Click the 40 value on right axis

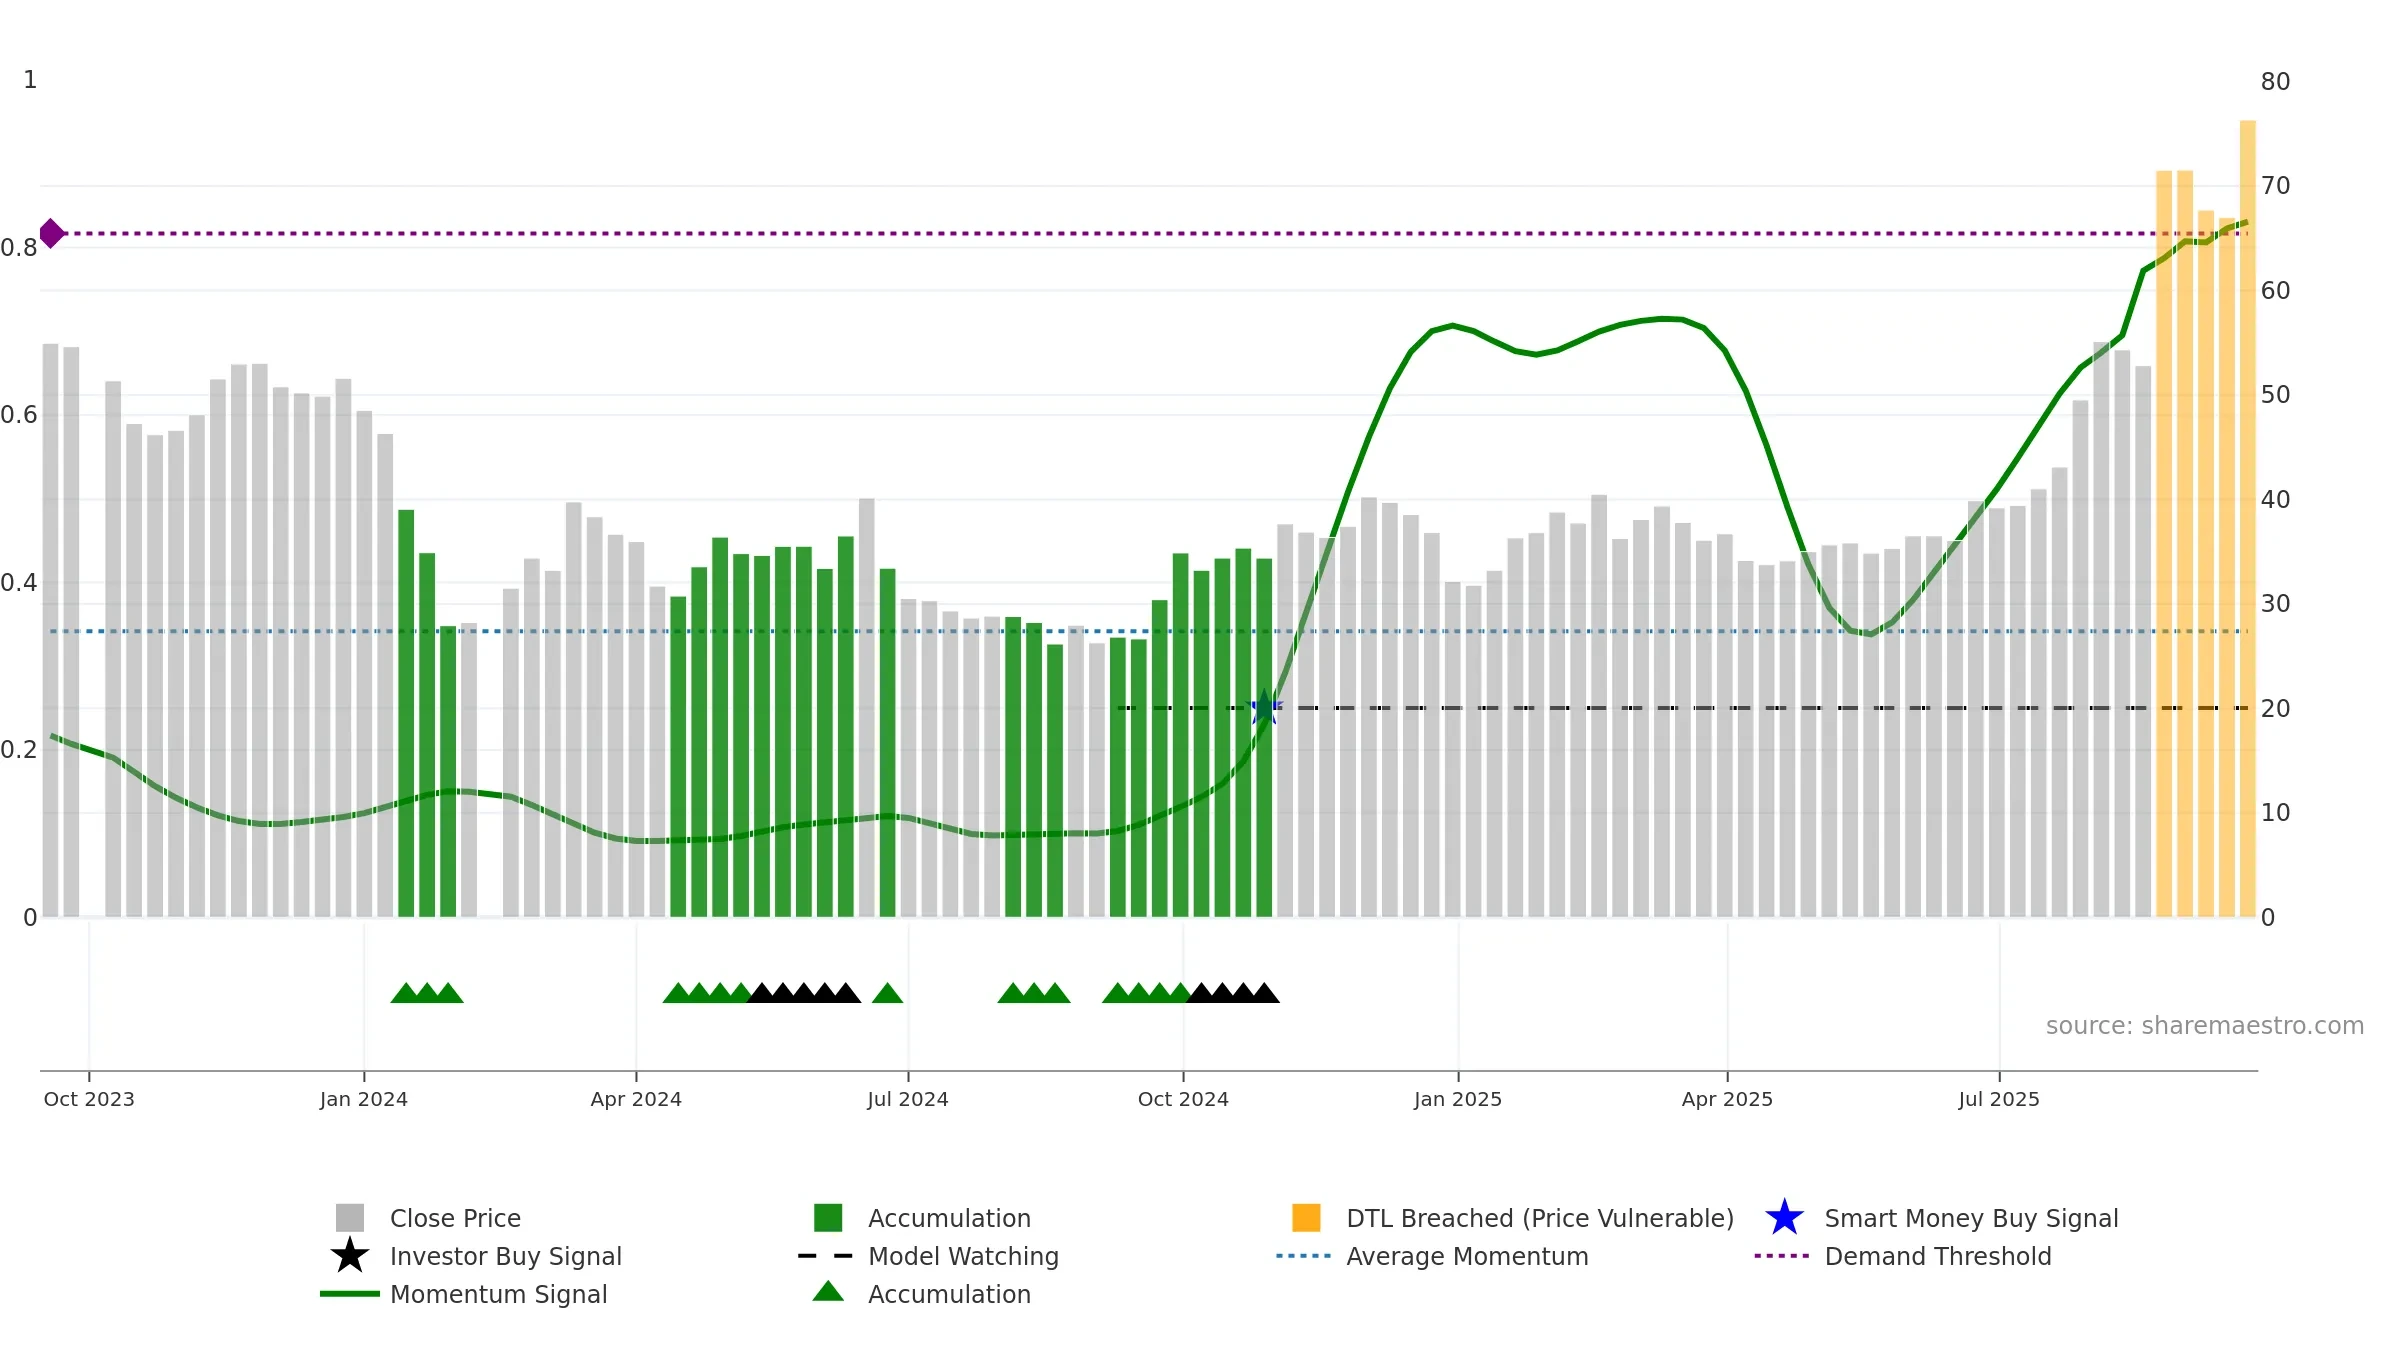point(2275,500)
